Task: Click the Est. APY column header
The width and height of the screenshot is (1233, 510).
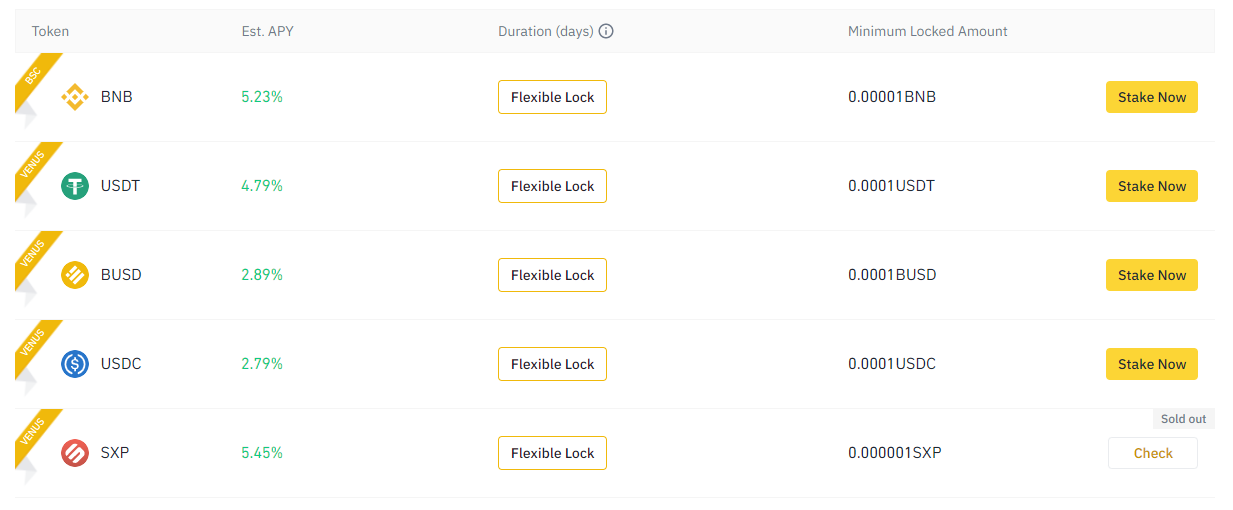Action: pos(267,31)
